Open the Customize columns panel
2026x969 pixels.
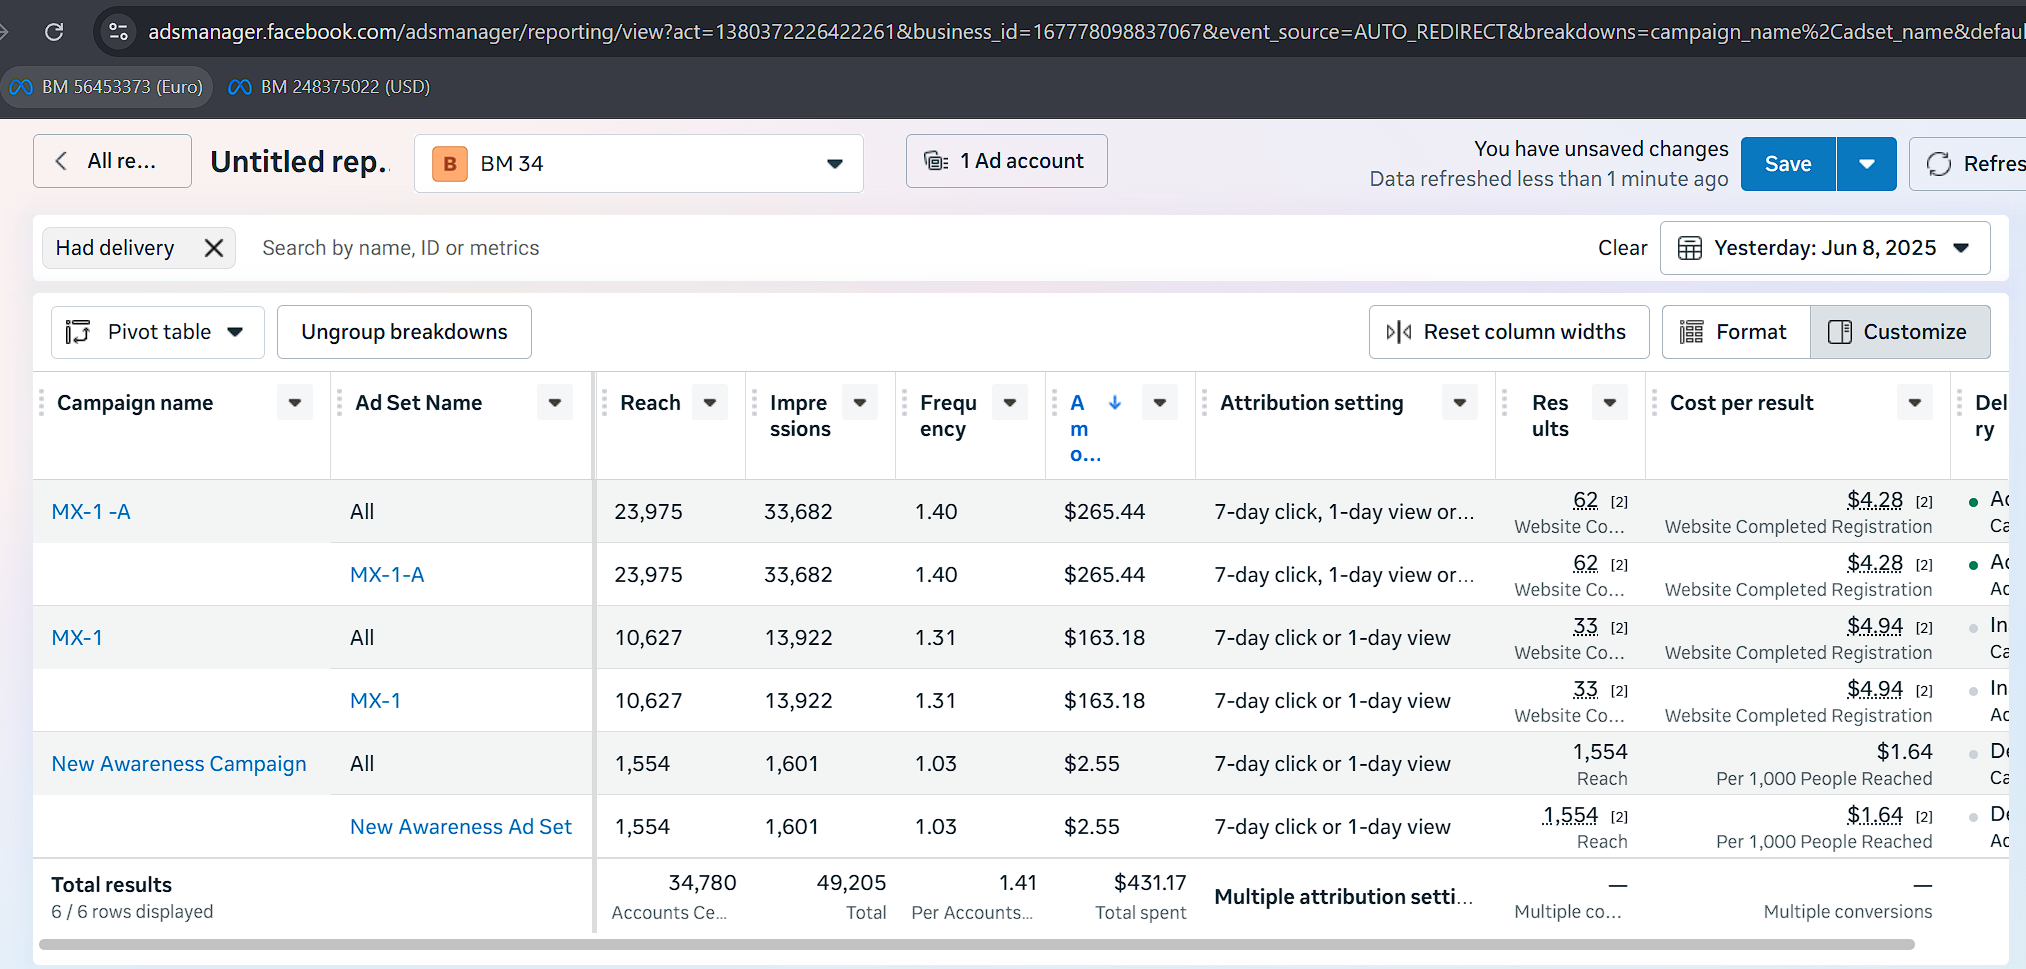[x=1900, y=332]
